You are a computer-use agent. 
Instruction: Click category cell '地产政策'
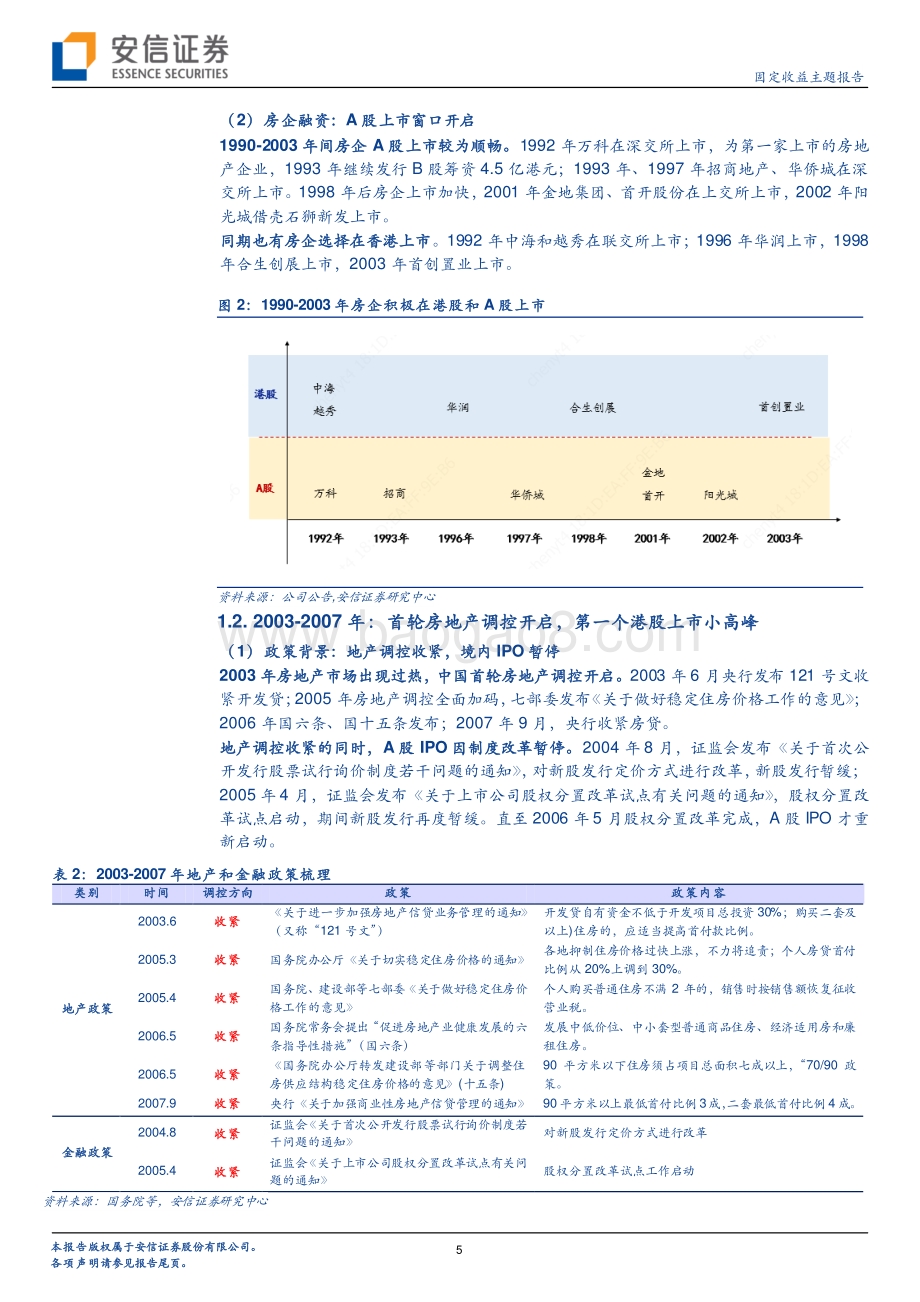pos(87,1008)
